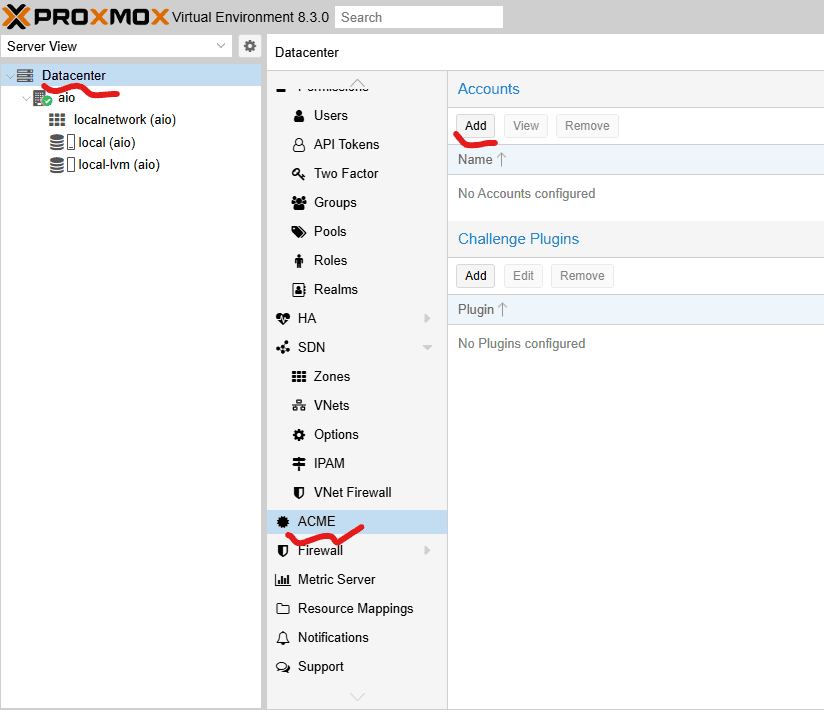Open the Pools menu item
This screenshot has height=710, width=824.
[x=330, y=231]
